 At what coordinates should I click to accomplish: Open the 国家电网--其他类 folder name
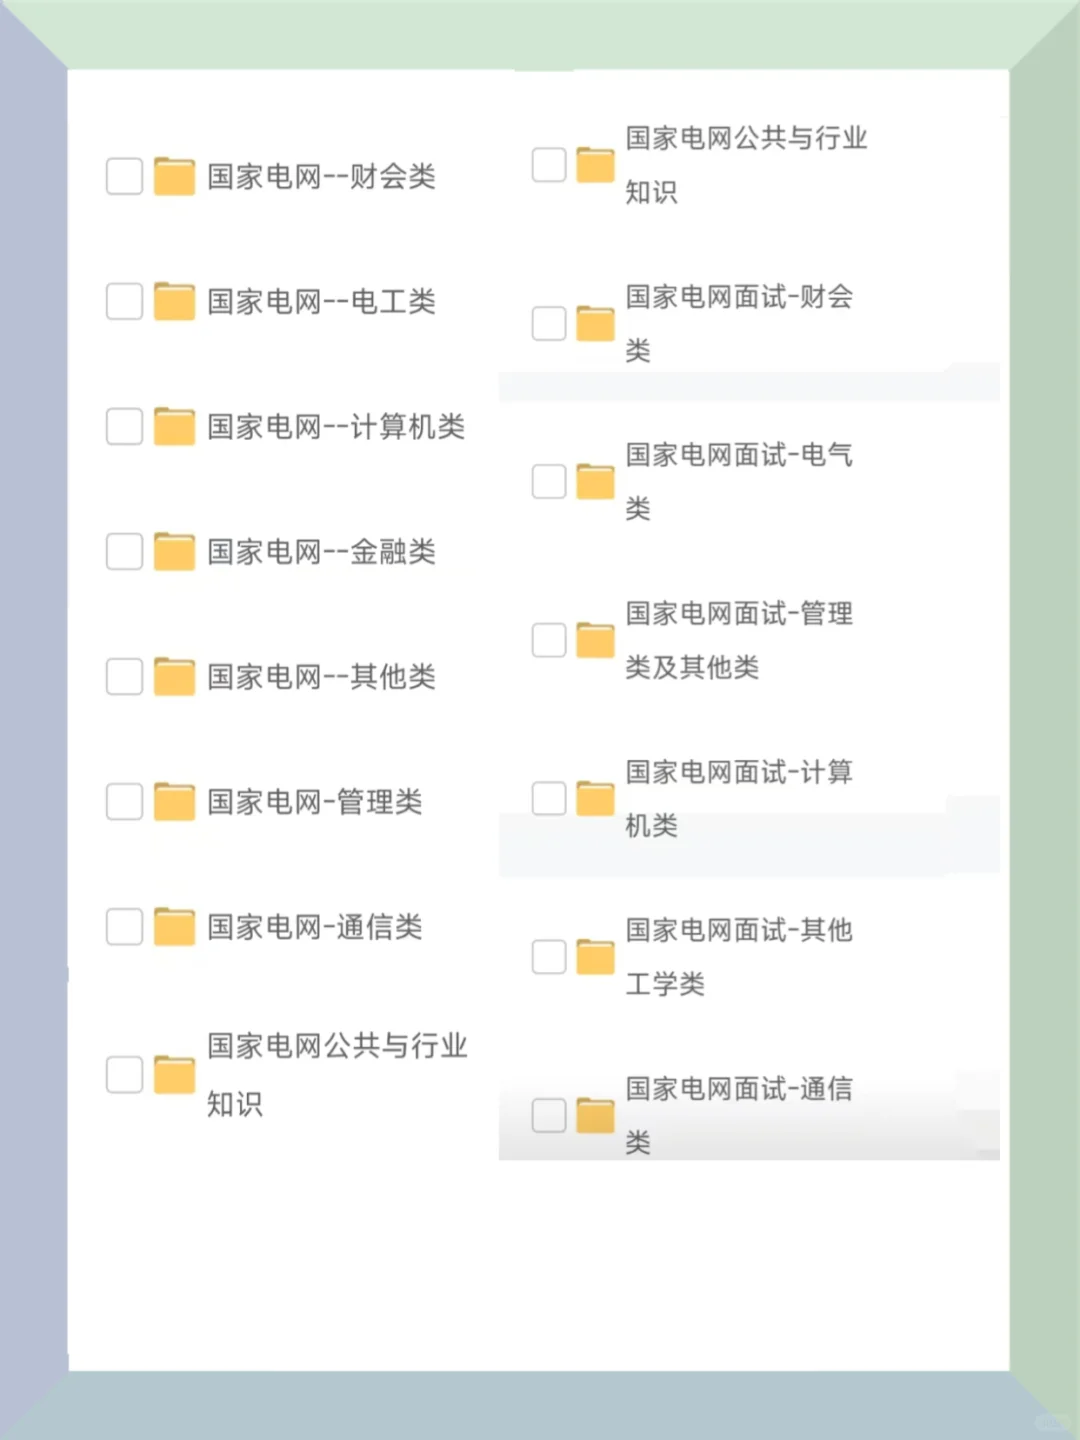[321, 677]
